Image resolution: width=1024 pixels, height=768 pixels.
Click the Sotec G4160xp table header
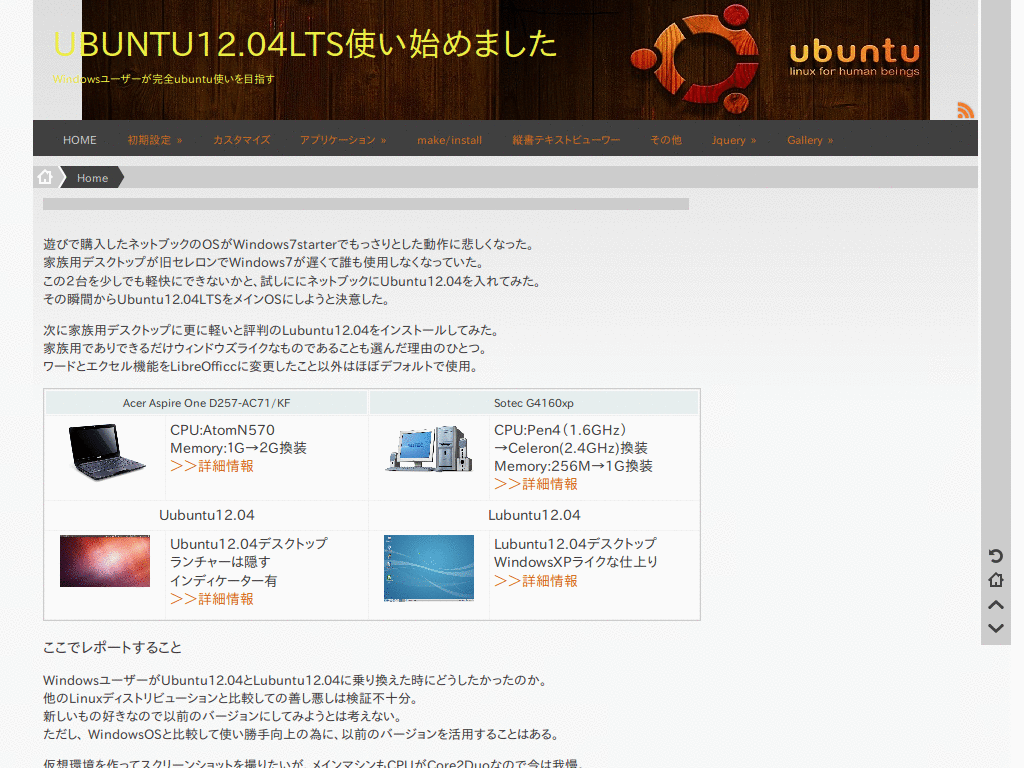coord(534,403)
